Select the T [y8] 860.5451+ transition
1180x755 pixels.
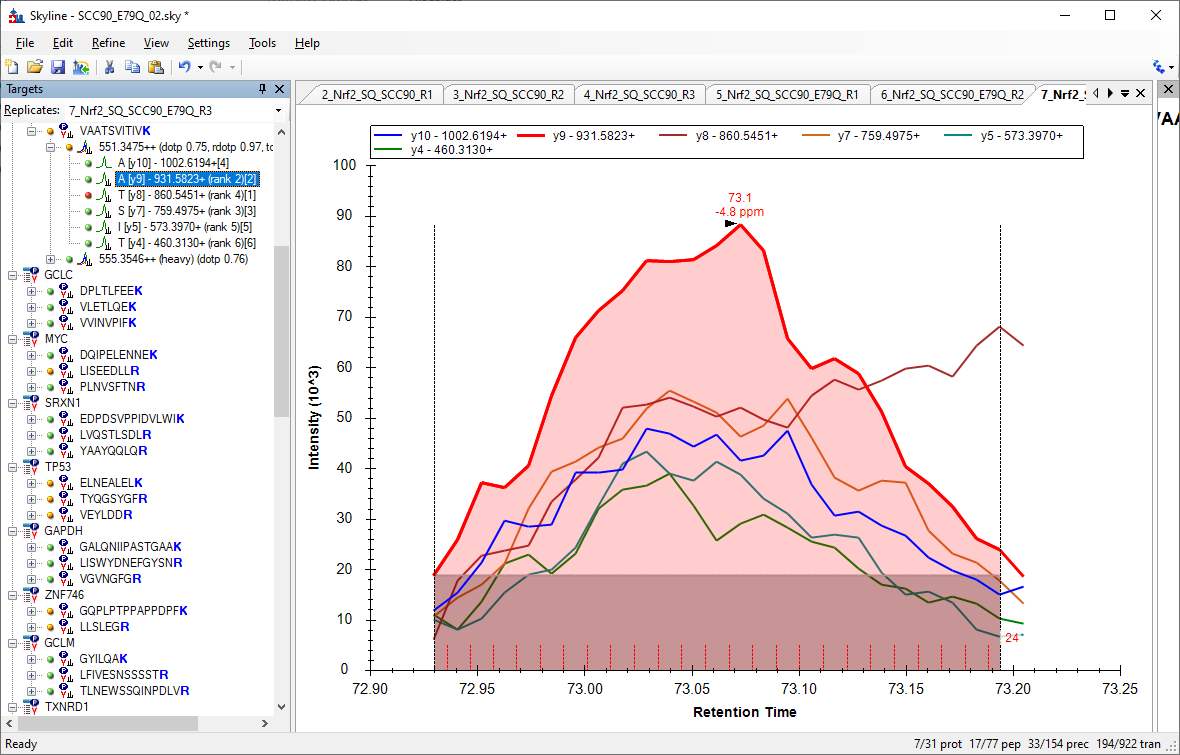(186, 195)
